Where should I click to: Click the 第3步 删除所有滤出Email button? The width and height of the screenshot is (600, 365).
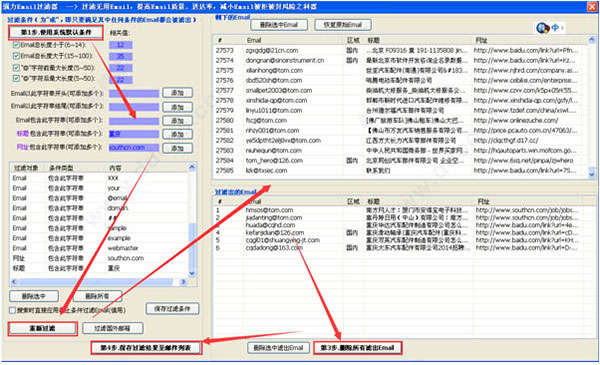pyautogui.click(x=357, y=348)
